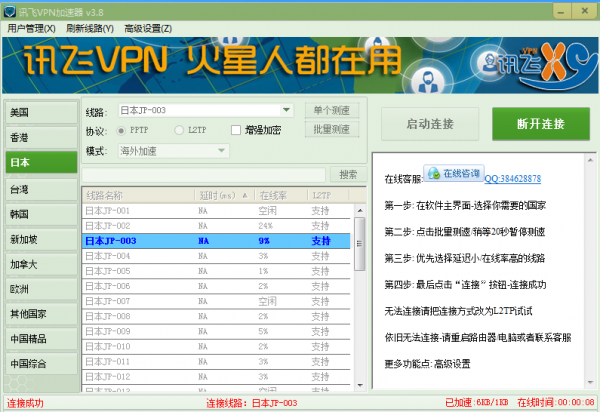Sort by L2TP column header
This screenshot has height=412, width=600.
pos(328,195)
